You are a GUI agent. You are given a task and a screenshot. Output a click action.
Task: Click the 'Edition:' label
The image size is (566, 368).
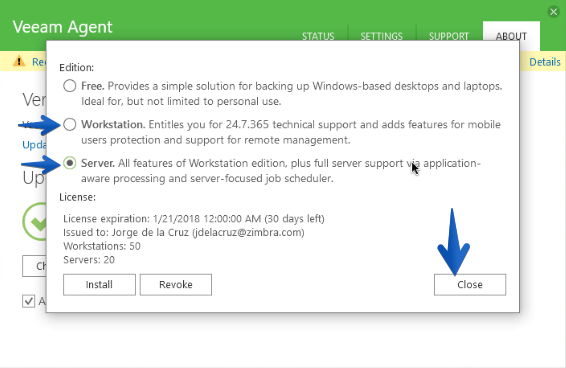tap(77, 68)
